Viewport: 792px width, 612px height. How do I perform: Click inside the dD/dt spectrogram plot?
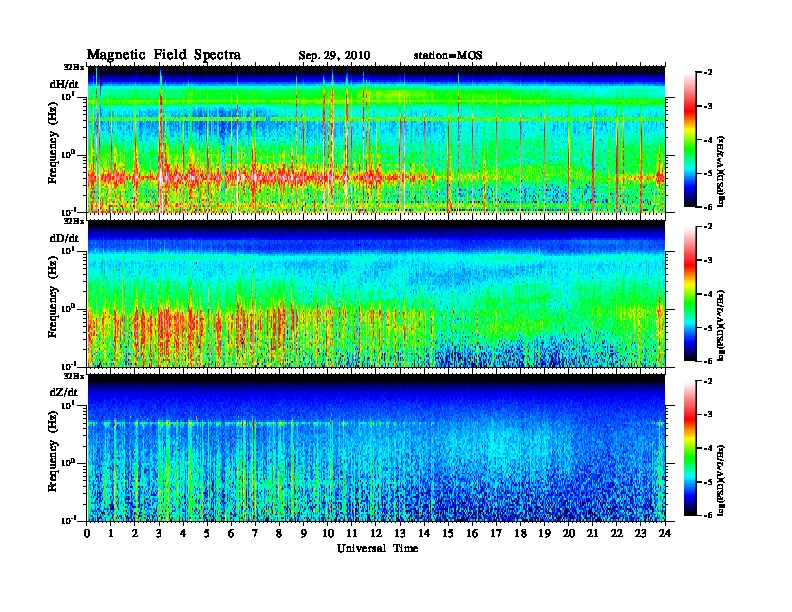point(376,294)
